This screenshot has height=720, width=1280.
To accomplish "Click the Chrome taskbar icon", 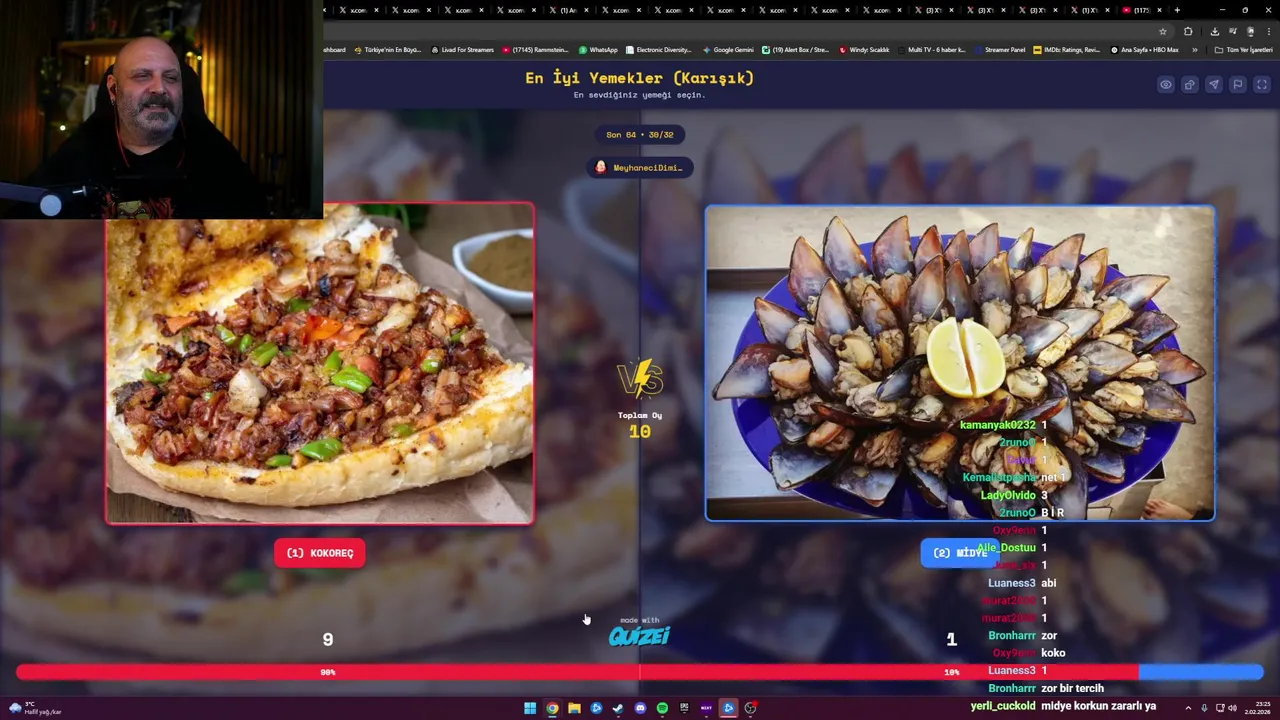I will click(x=552, y=708).
